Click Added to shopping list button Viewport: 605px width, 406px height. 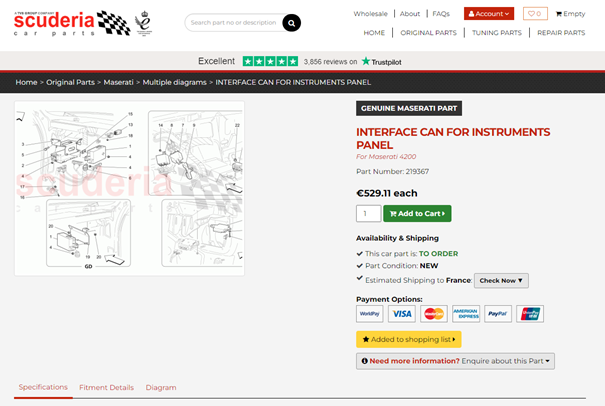click(x=409, y=340)
